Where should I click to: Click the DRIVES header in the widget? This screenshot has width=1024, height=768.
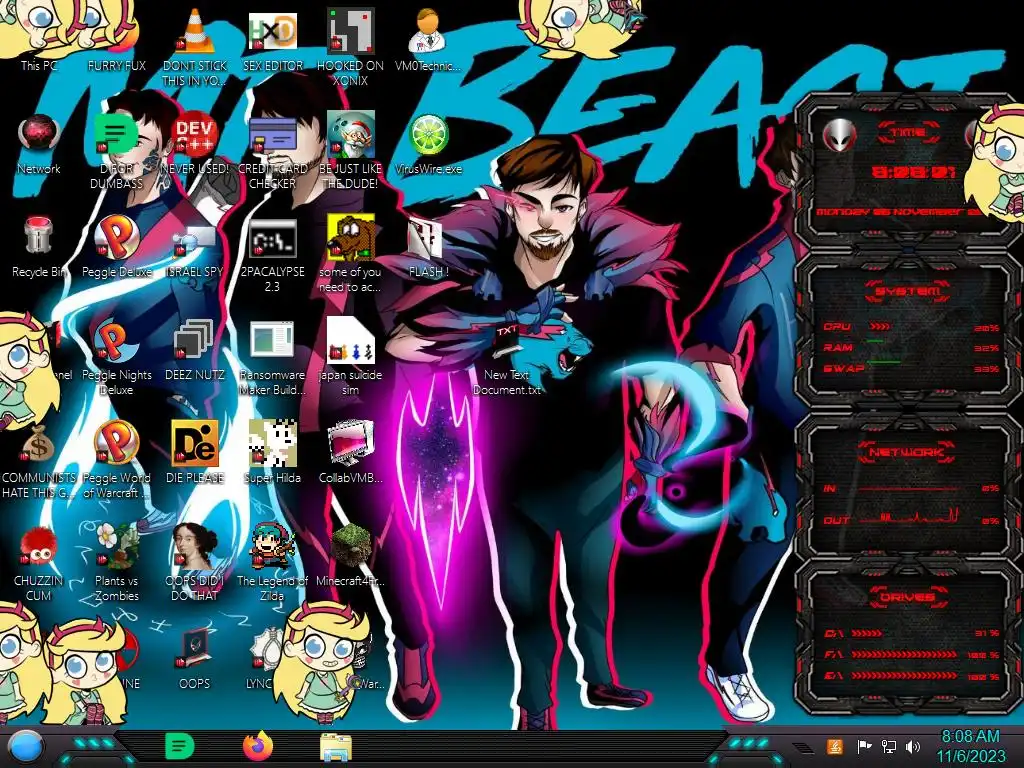pyautogui.click(x=906, y=597)
